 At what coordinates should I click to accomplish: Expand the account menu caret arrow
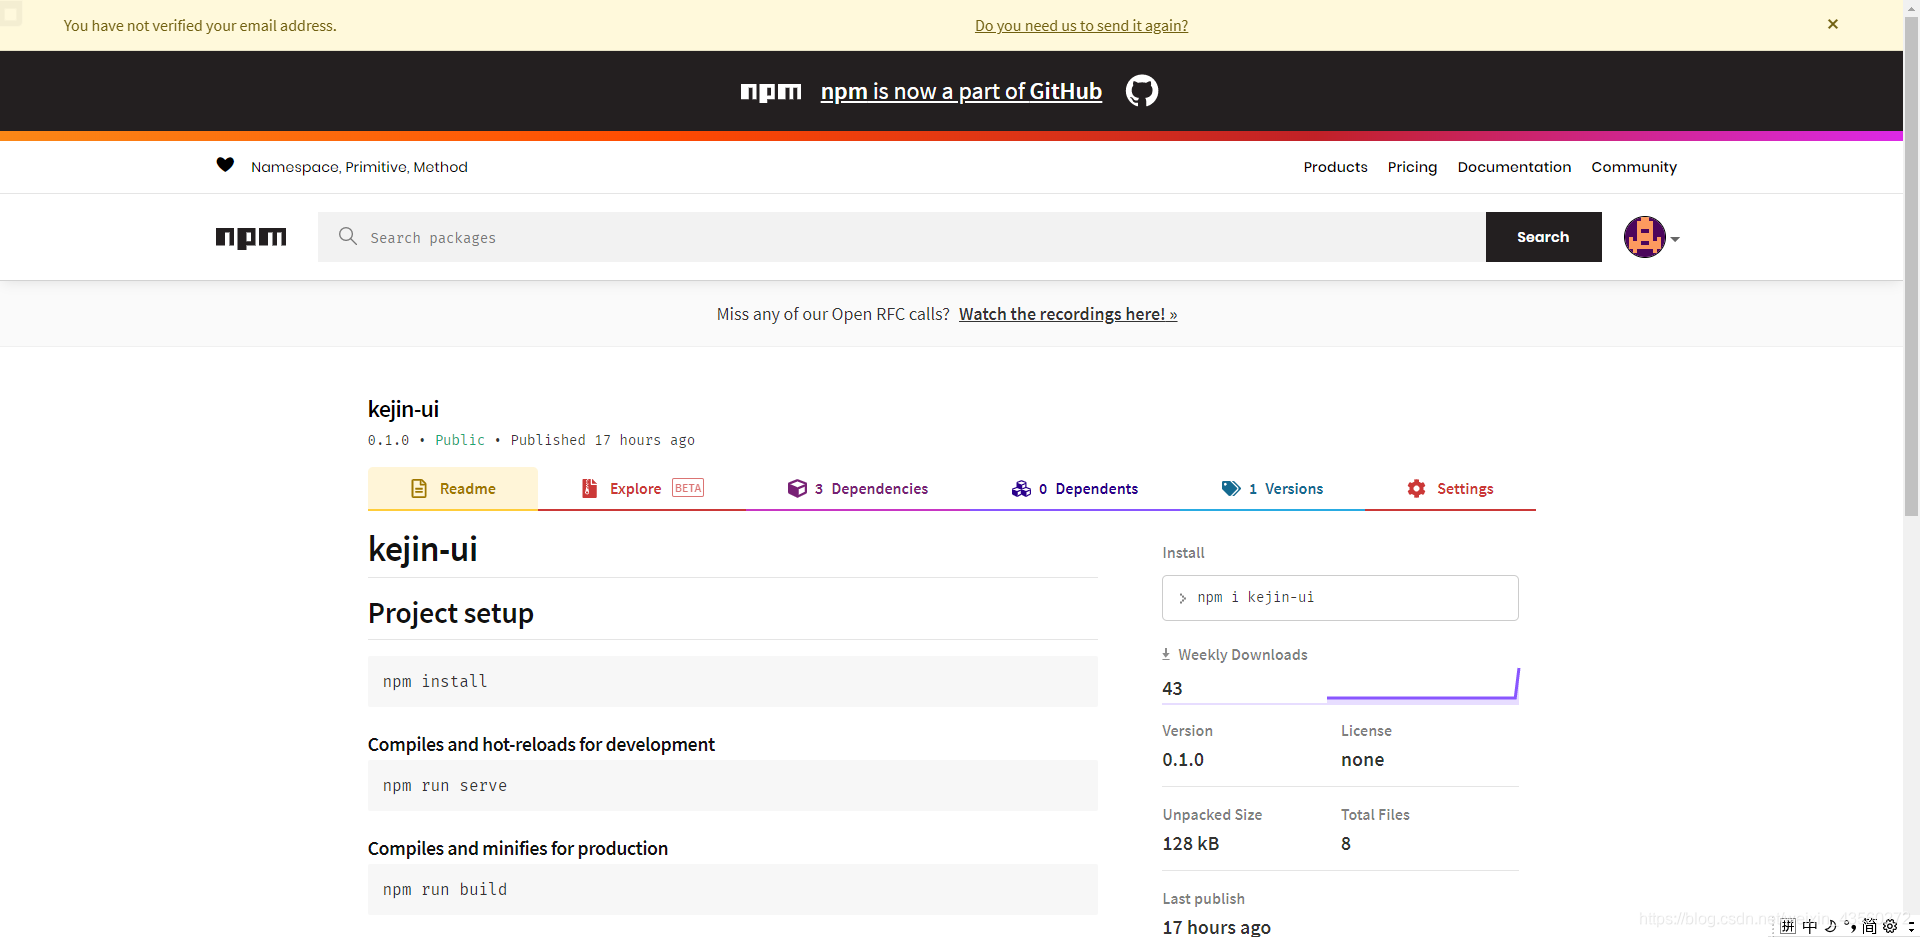(1675, 239)
